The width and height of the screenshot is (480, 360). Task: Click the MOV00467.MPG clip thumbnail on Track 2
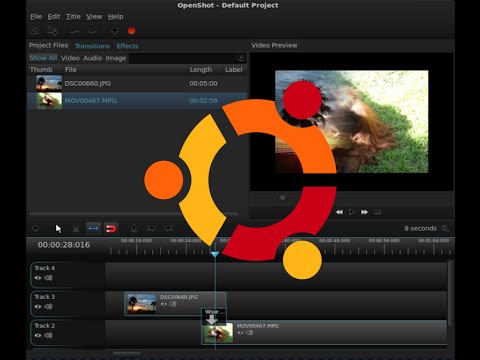coord(218,333)
